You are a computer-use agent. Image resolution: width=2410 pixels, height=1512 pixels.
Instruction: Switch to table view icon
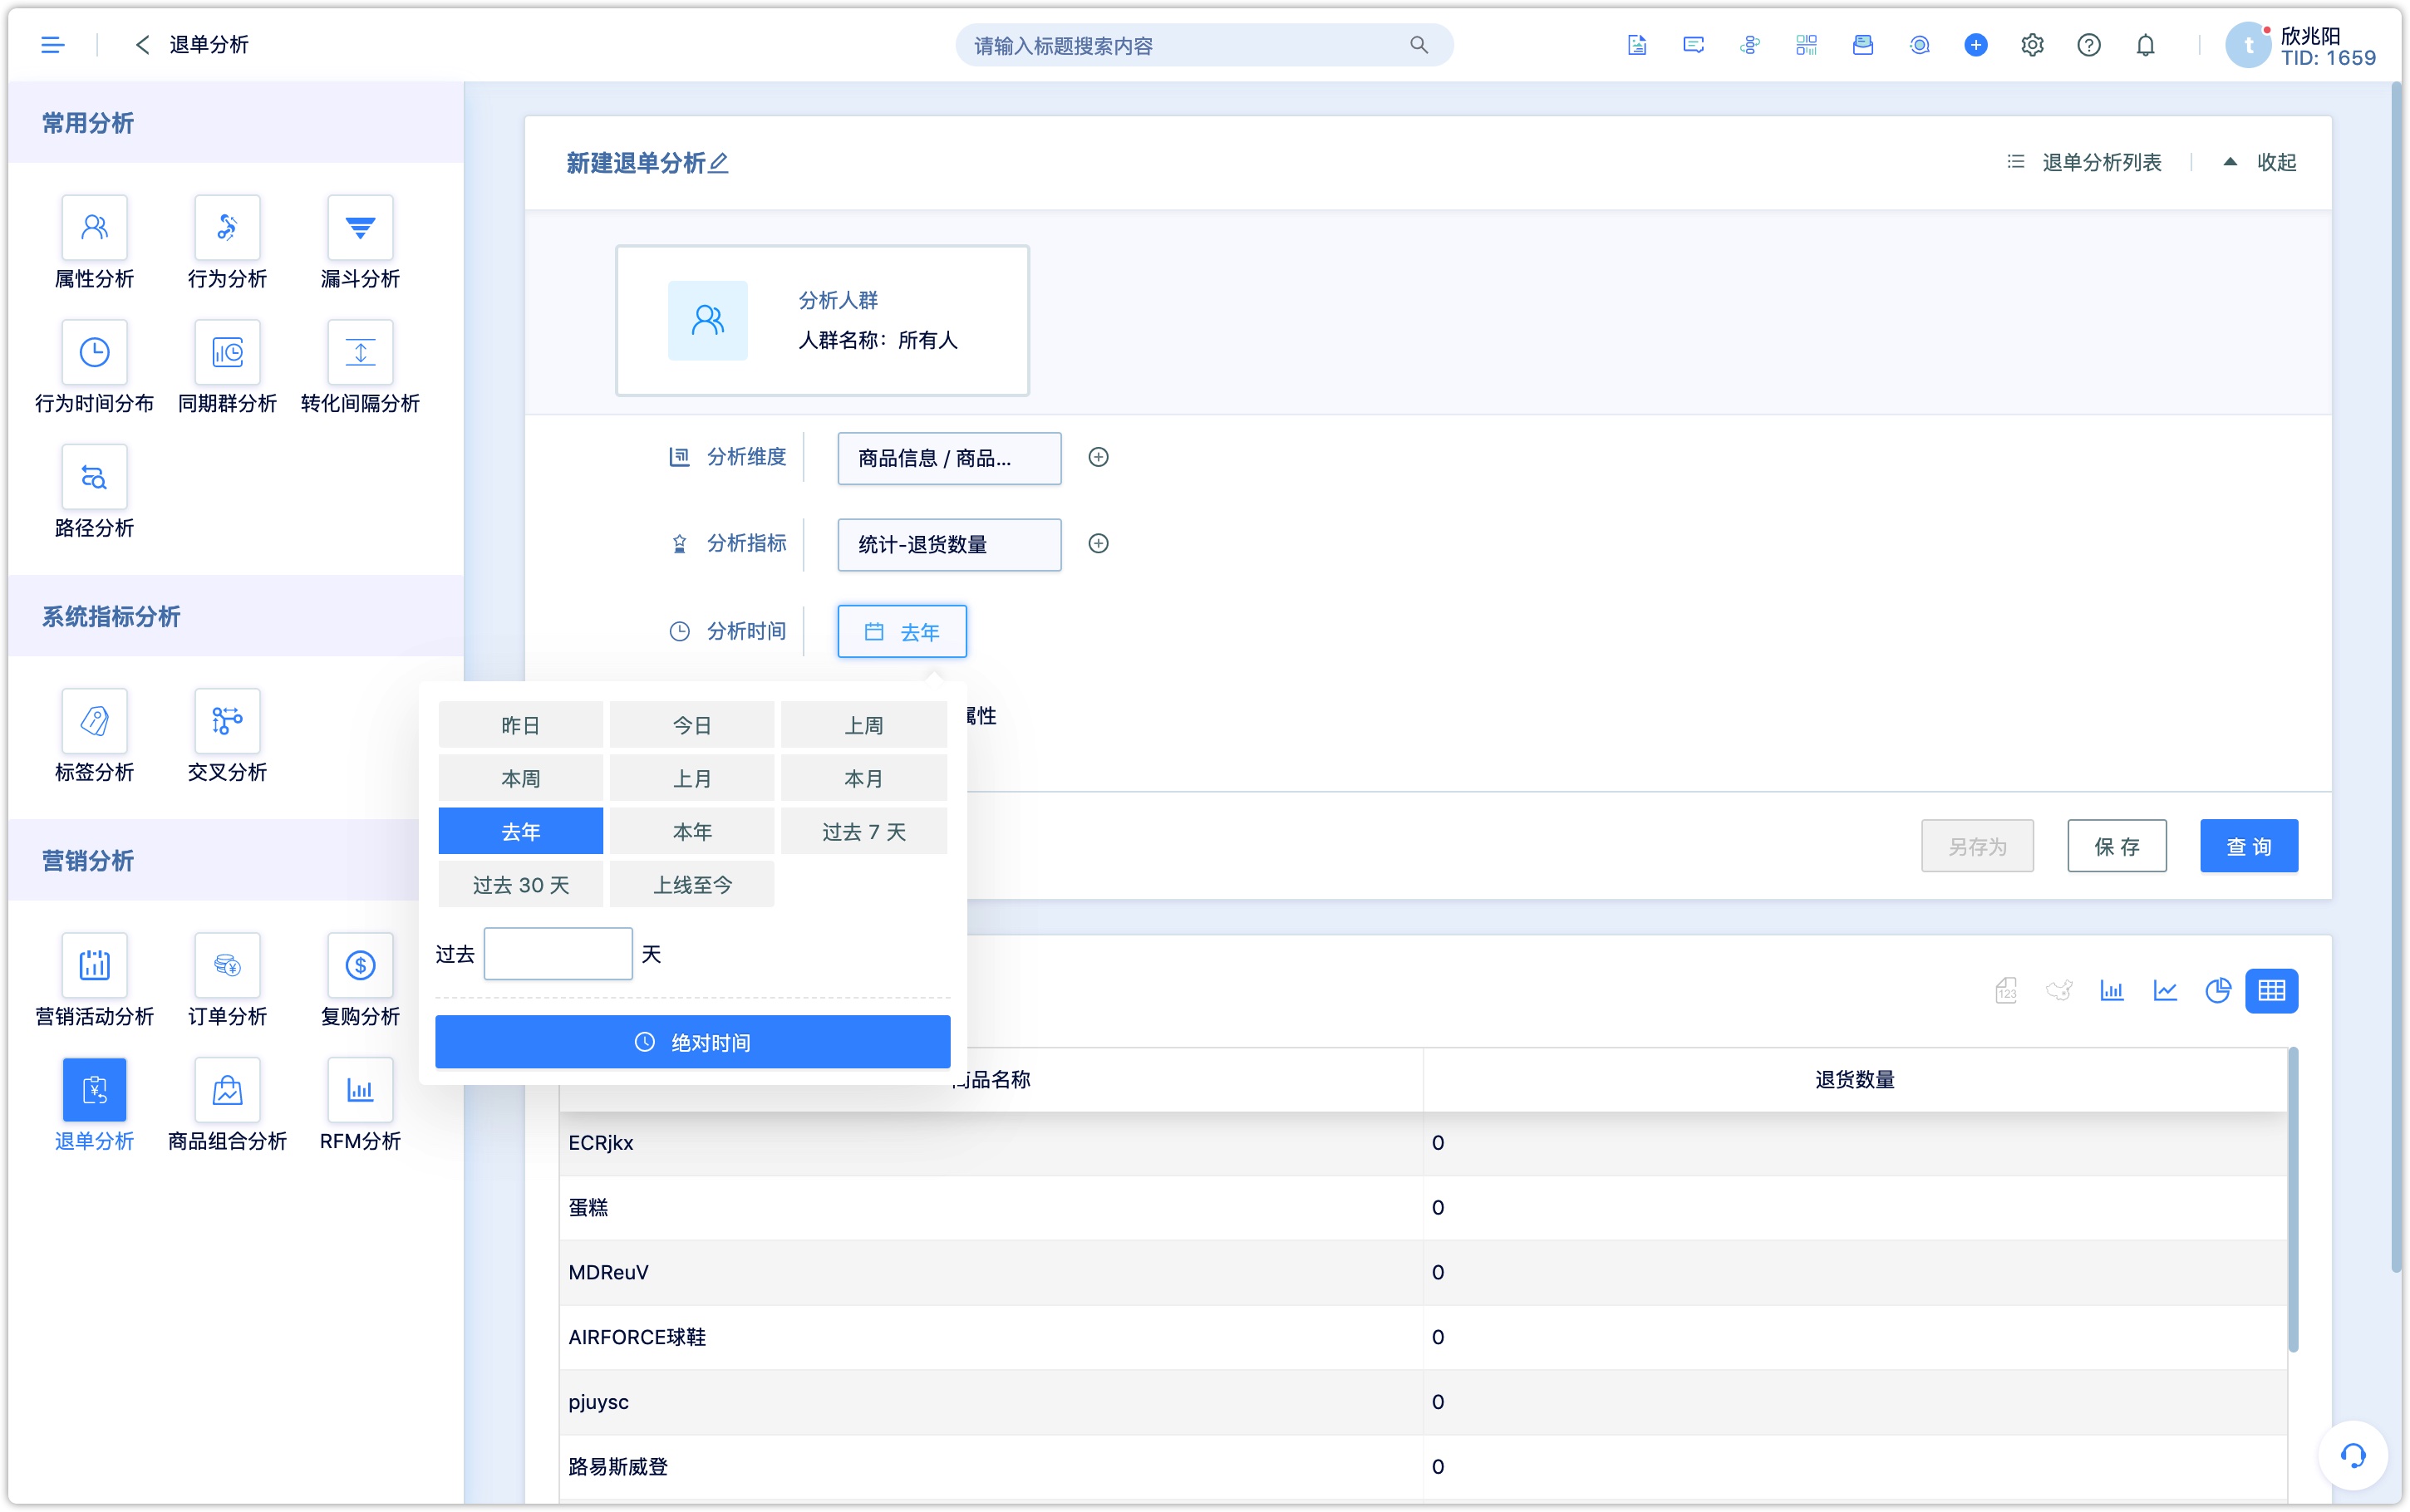tap(2271, 991)
